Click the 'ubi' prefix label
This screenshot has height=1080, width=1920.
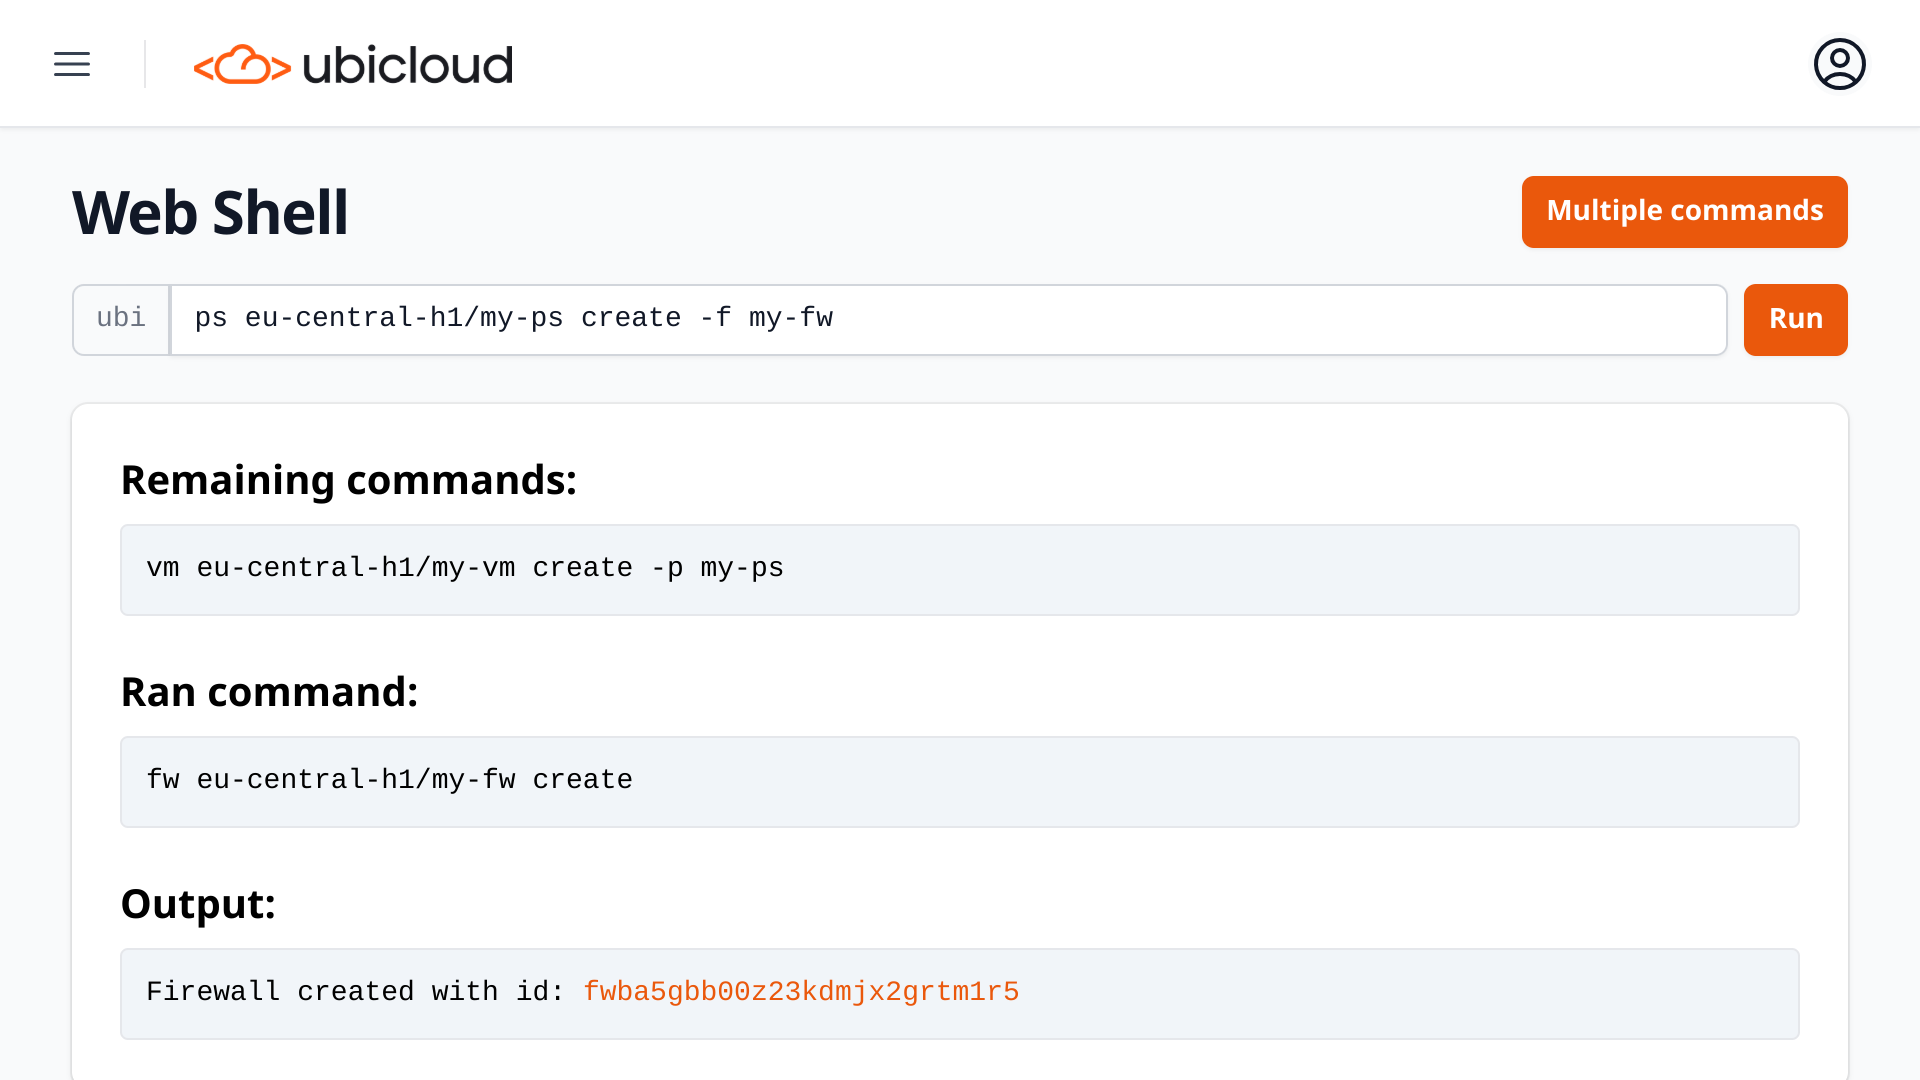pyautogui.click(x=121, y=319)
